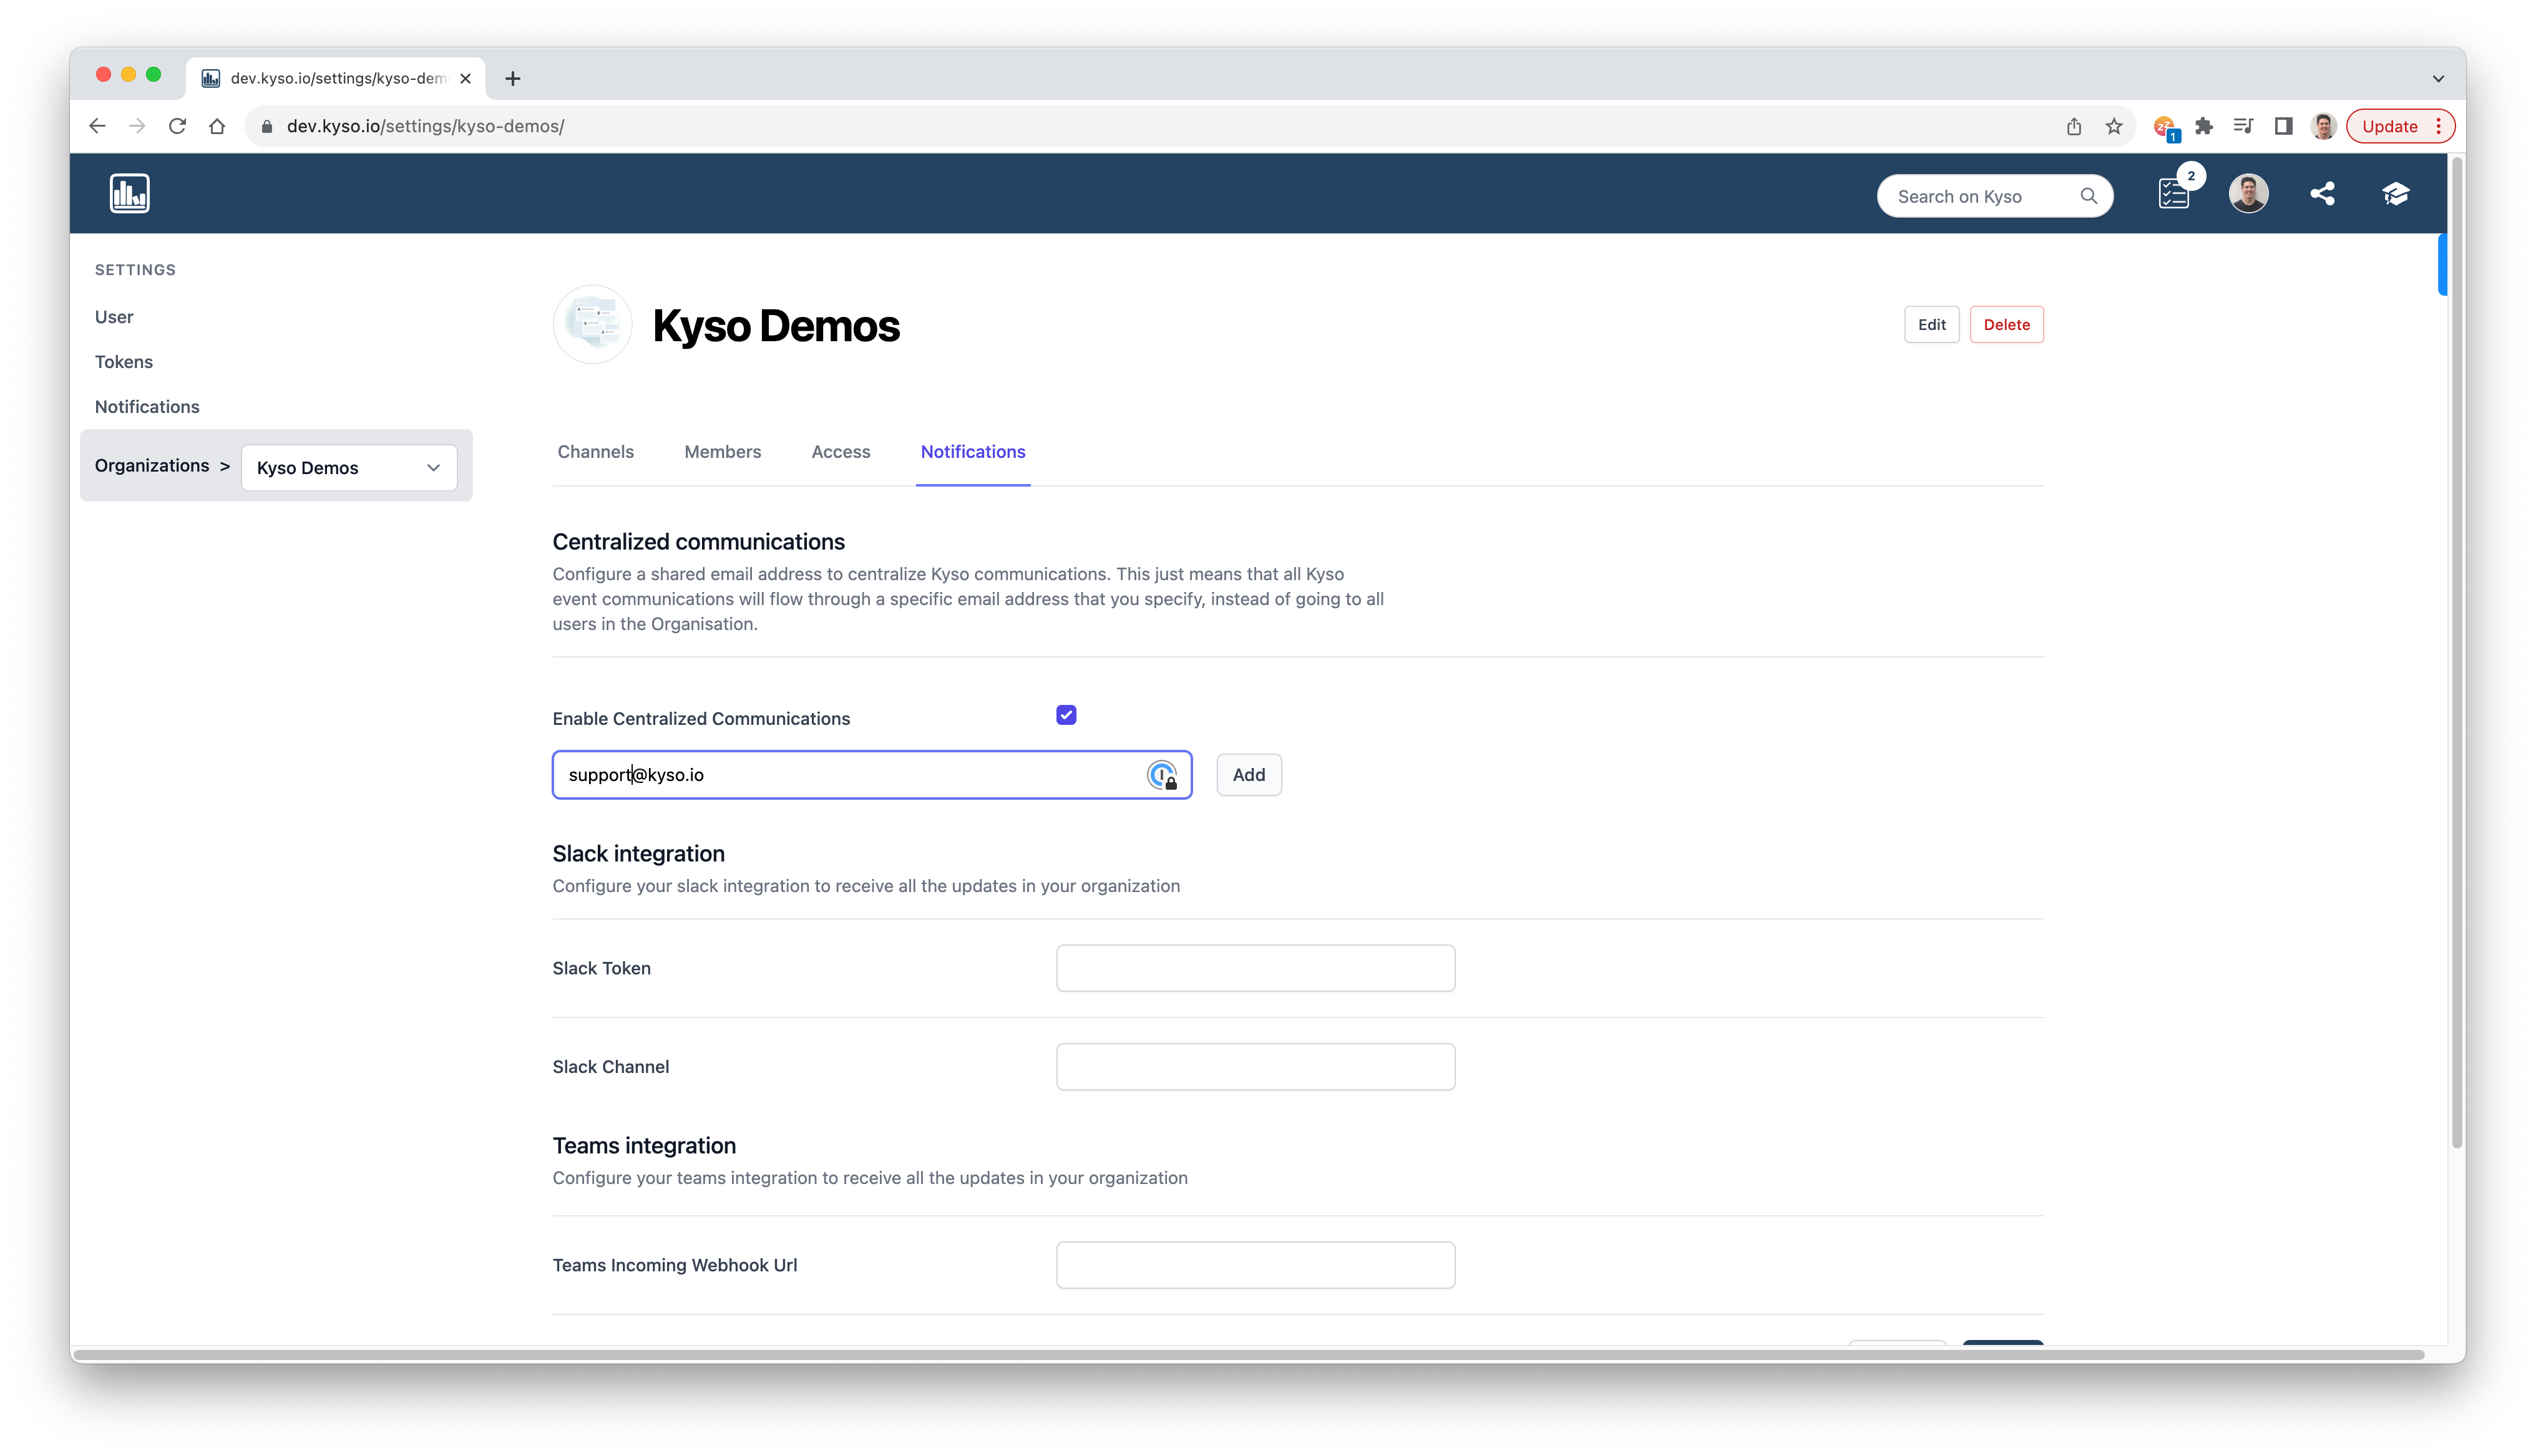Select Organizations in the settings sidebar
The width and height of the screenshot is (2536, 1456).
(x=152, y=466)
